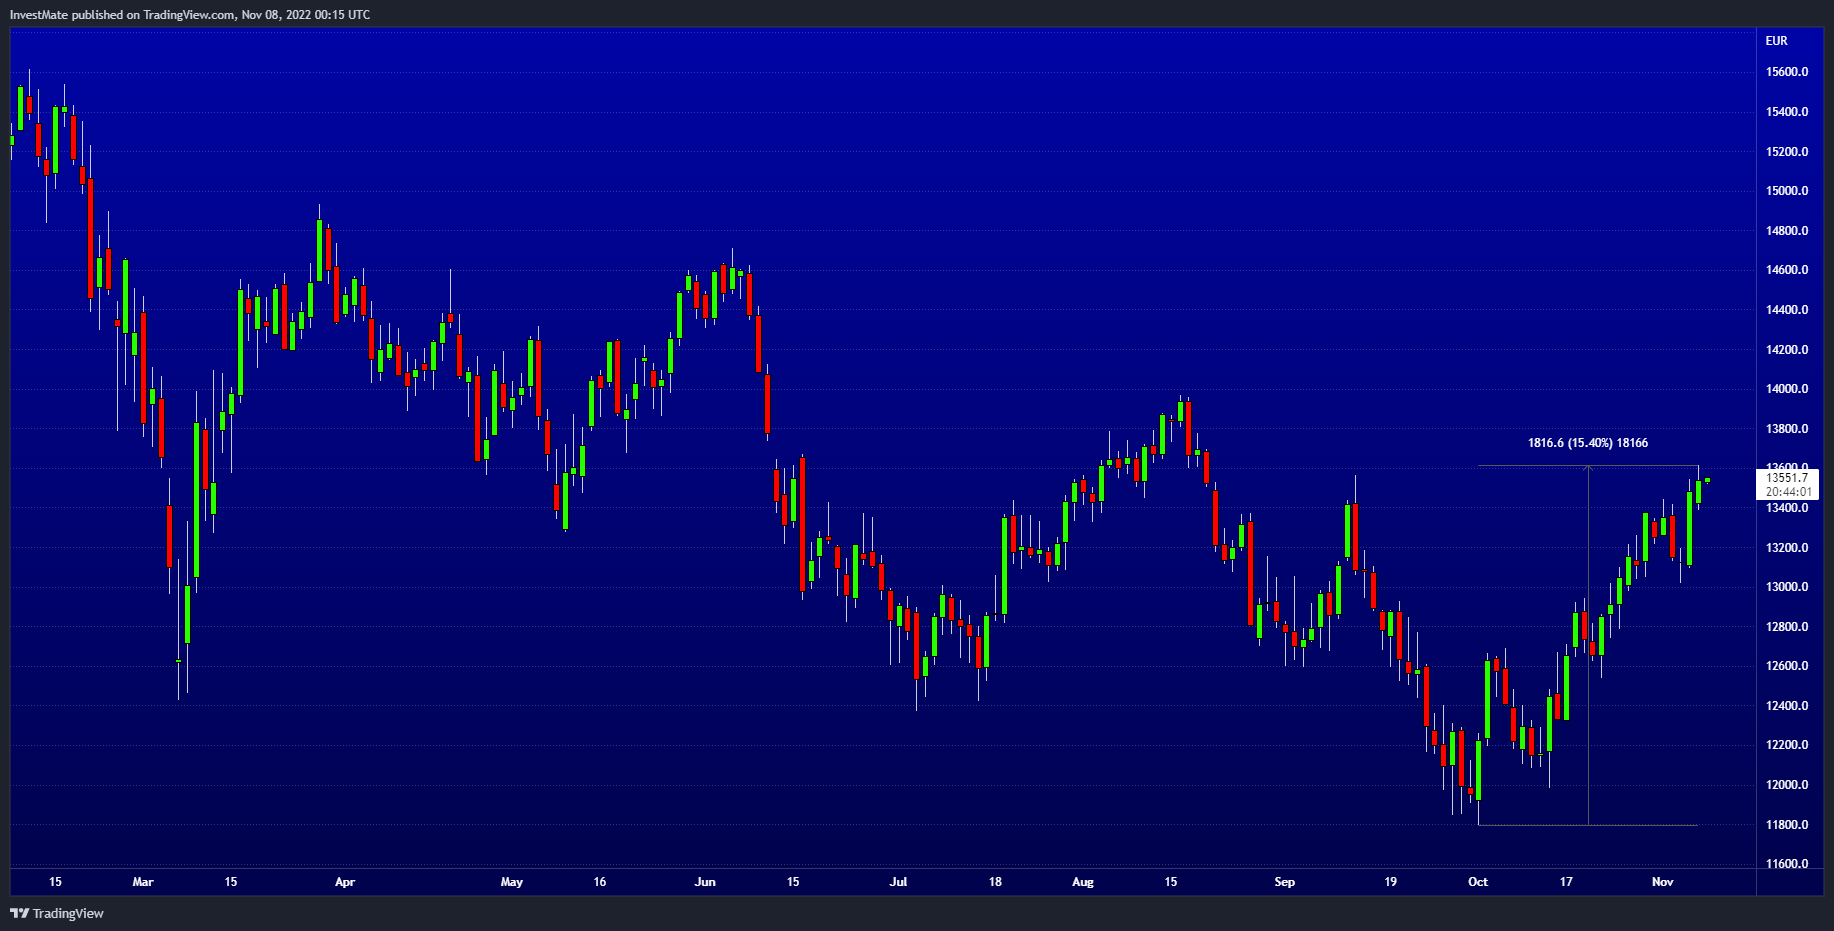1834x931 pixels.
Task: Select the Jul date label on time axis
Action: tap(898, 882)
